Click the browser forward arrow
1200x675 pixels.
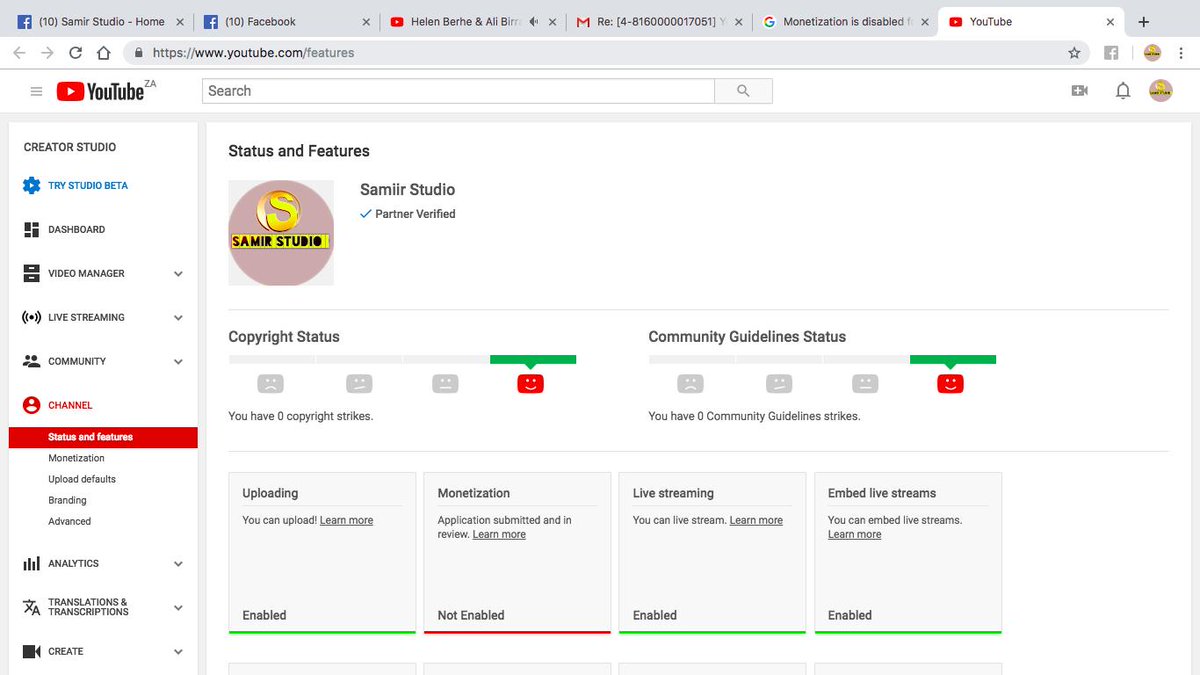[x=47, y=53]
